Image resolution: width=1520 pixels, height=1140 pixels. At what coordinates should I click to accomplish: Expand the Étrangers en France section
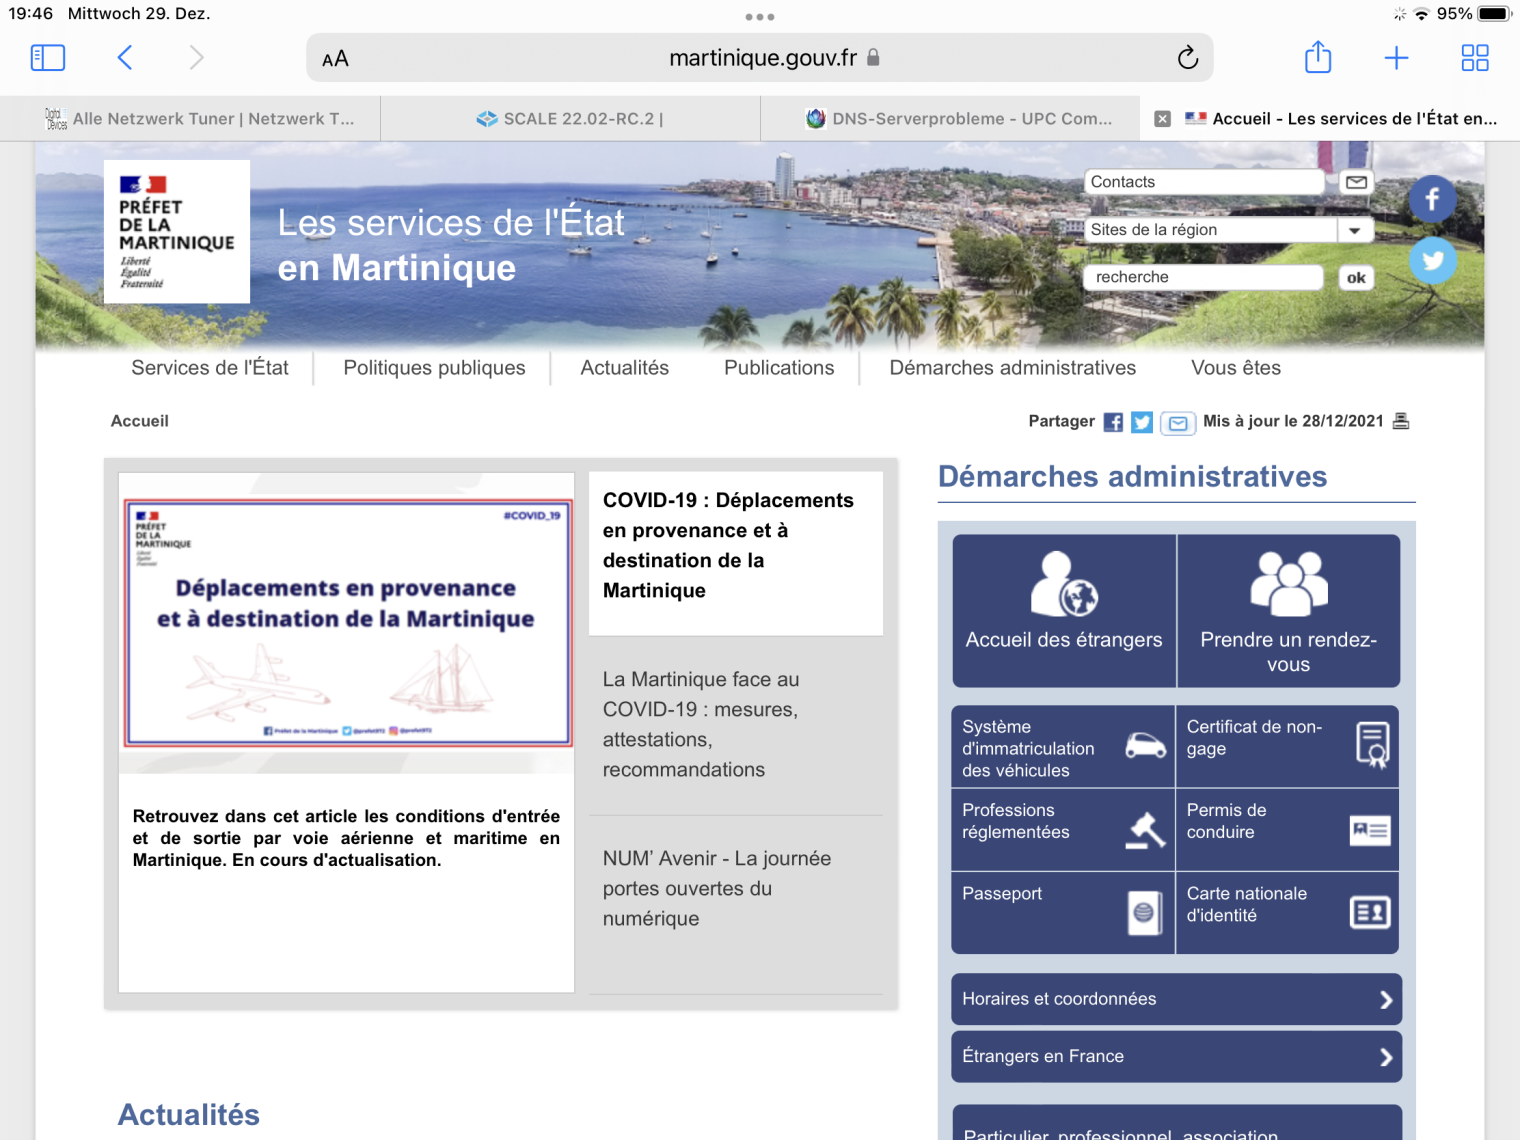point(1176,1057)
